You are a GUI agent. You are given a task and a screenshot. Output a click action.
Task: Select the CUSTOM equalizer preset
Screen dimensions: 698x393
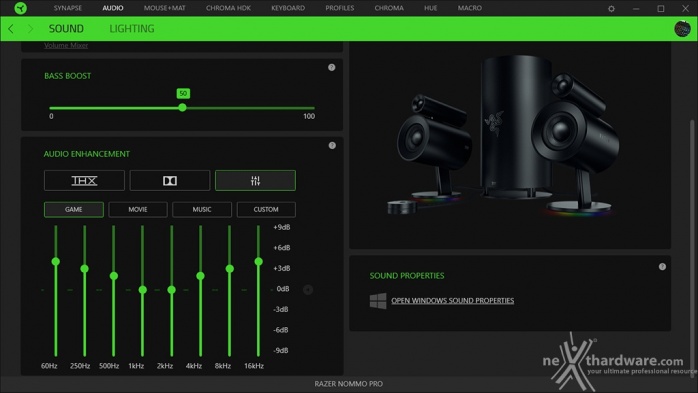pyautogui.click(x=266, y=209)
